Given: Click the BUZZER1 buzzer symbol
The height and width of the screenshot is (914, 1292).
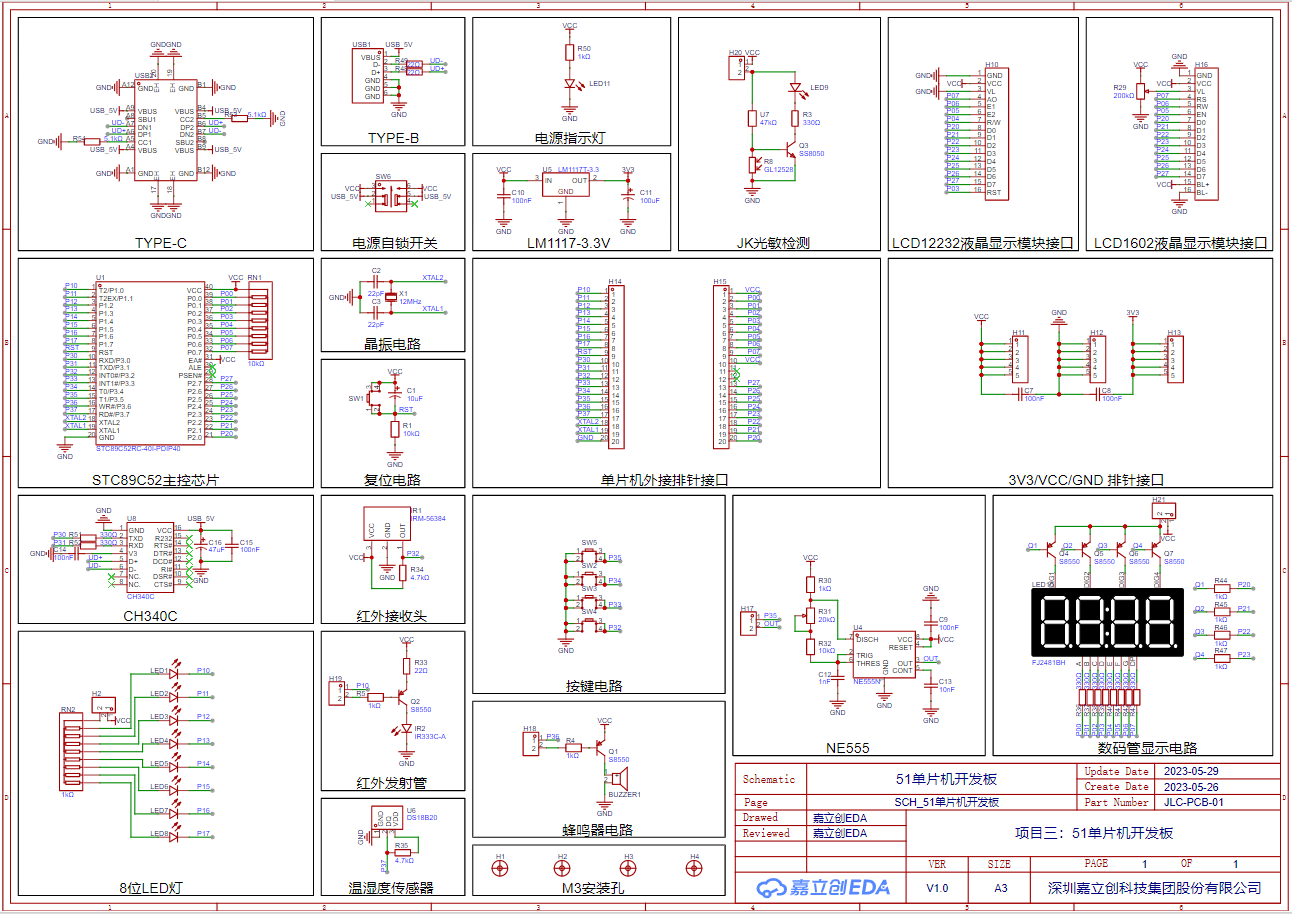Looking at the screenshot, I should [619, 777].
